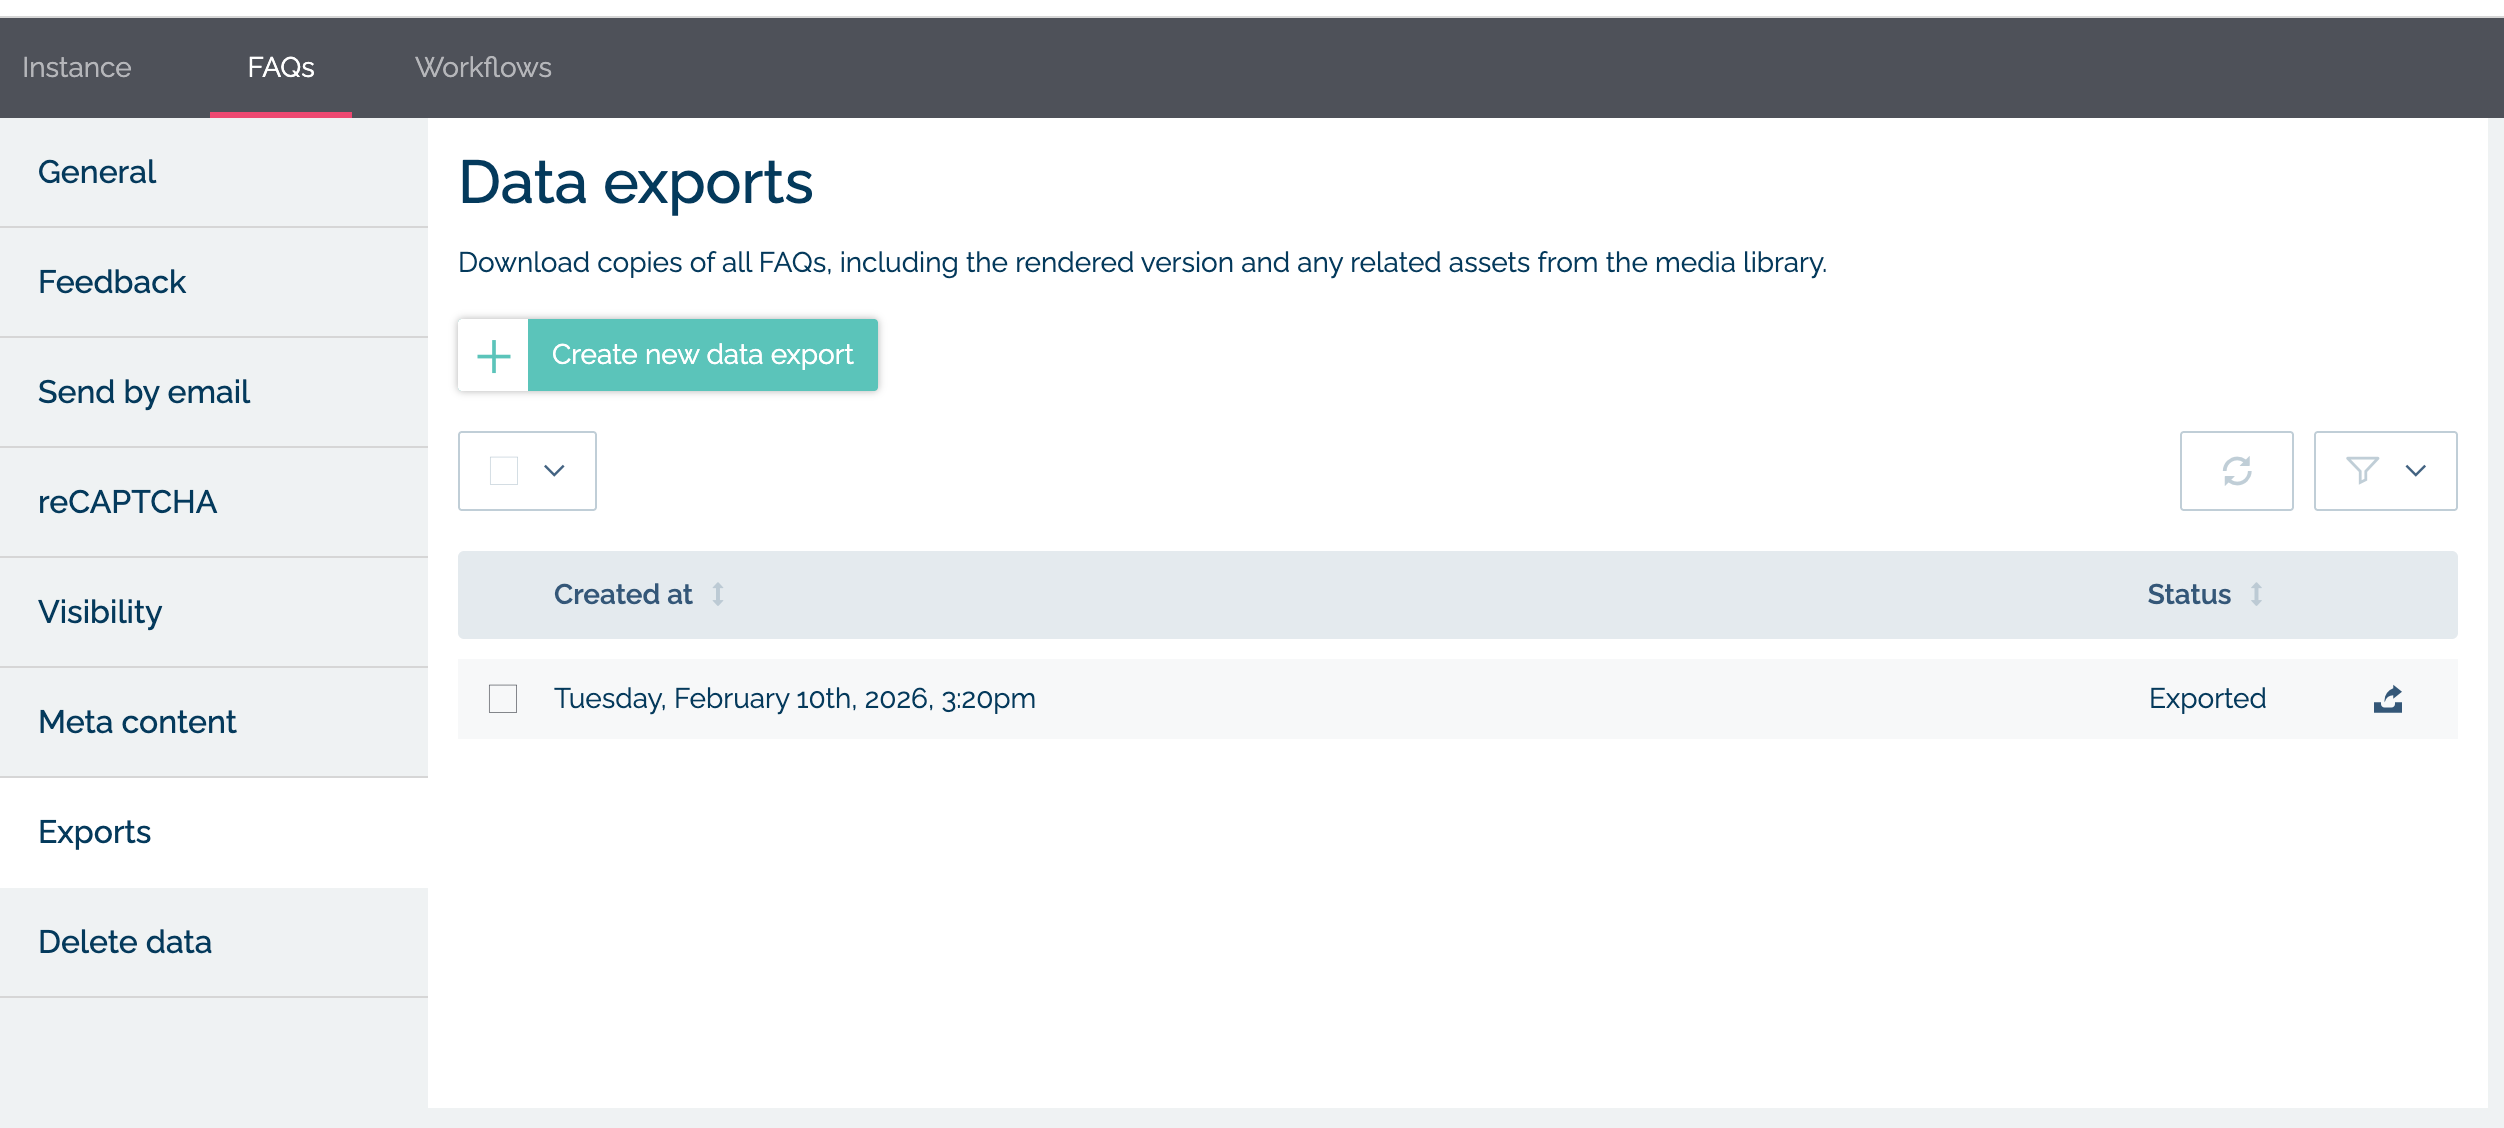Image resolution: width=2504 pixels, height=1128 pixels.
Task: Open the Instance tab
Action: (75, 67)
